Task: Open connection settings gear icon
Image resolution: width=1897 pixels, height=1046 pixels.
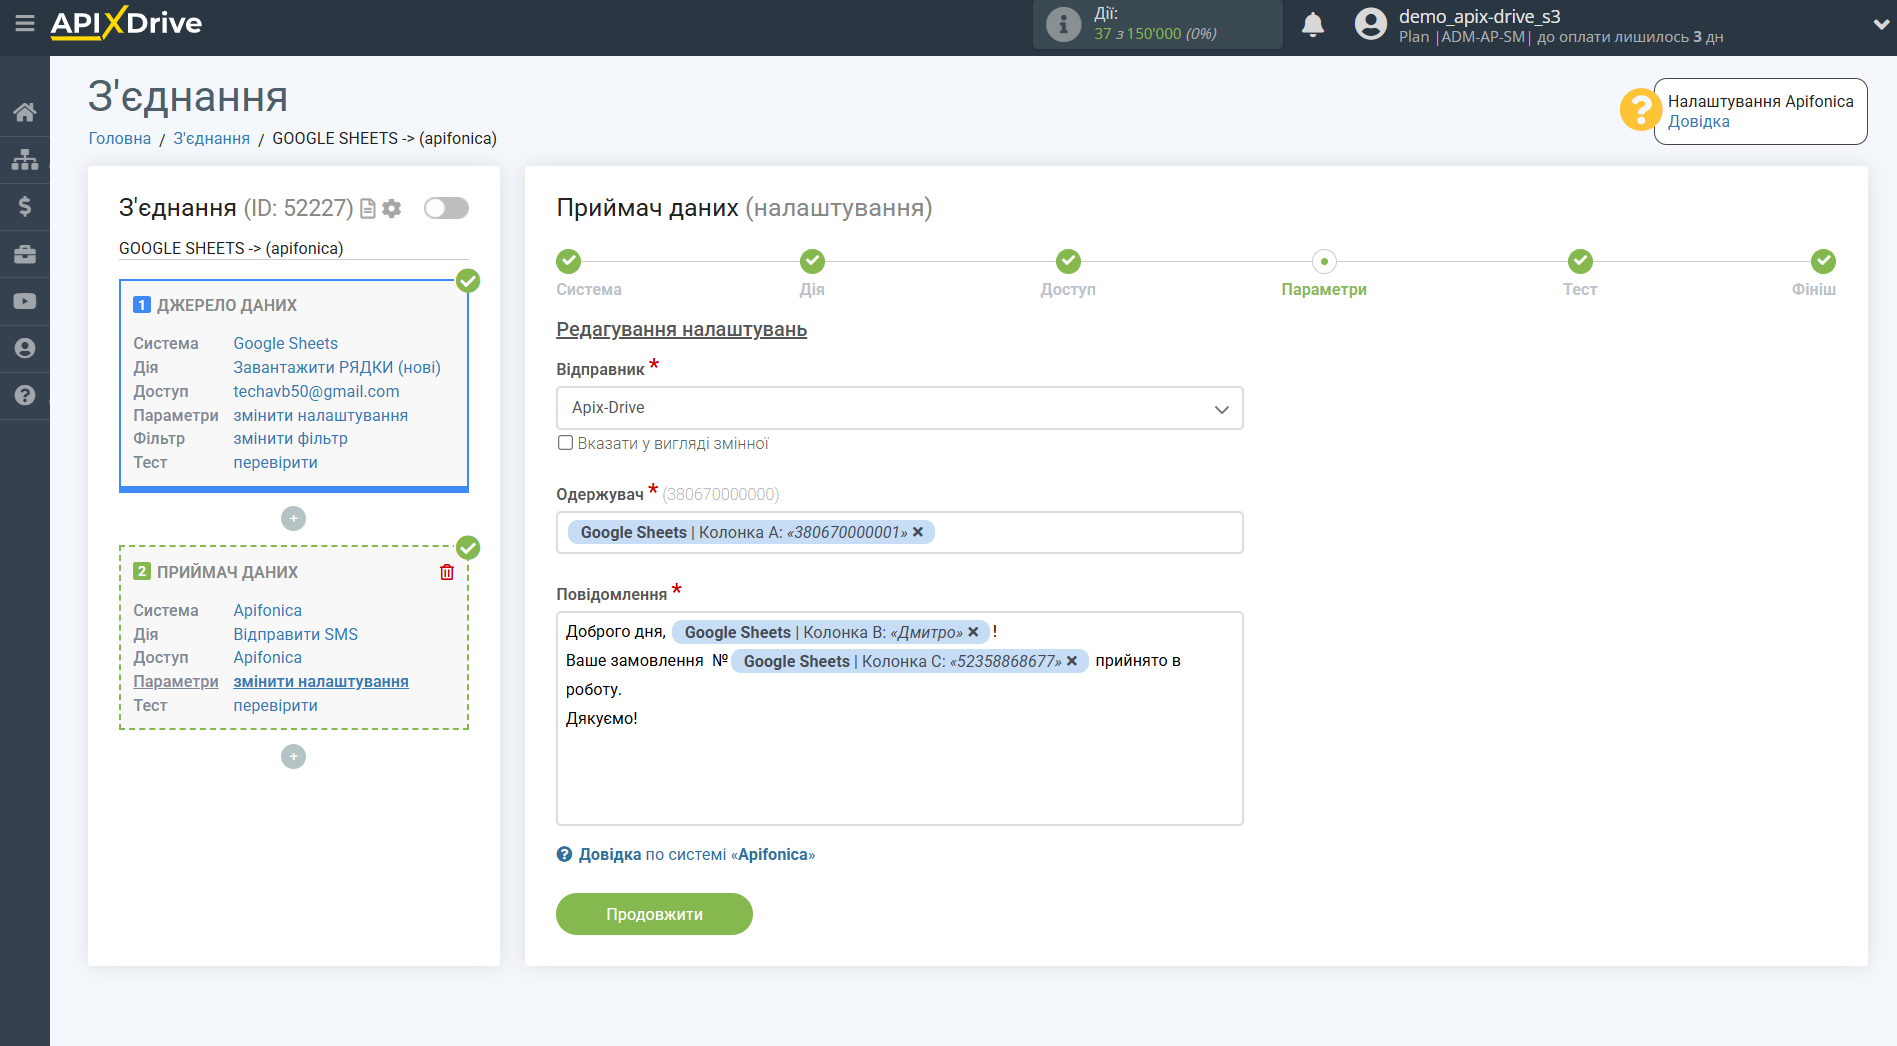Action: 392,208
